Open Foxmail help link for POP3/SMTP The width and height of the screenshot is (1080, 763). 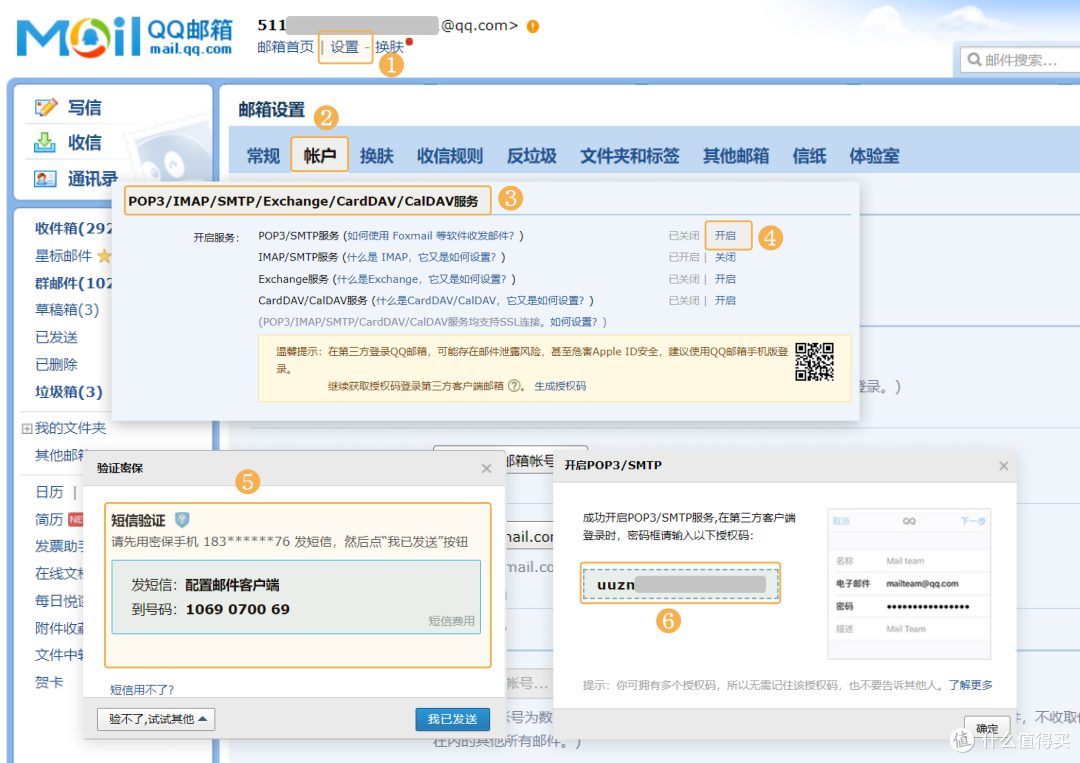[x=430, y=236]
